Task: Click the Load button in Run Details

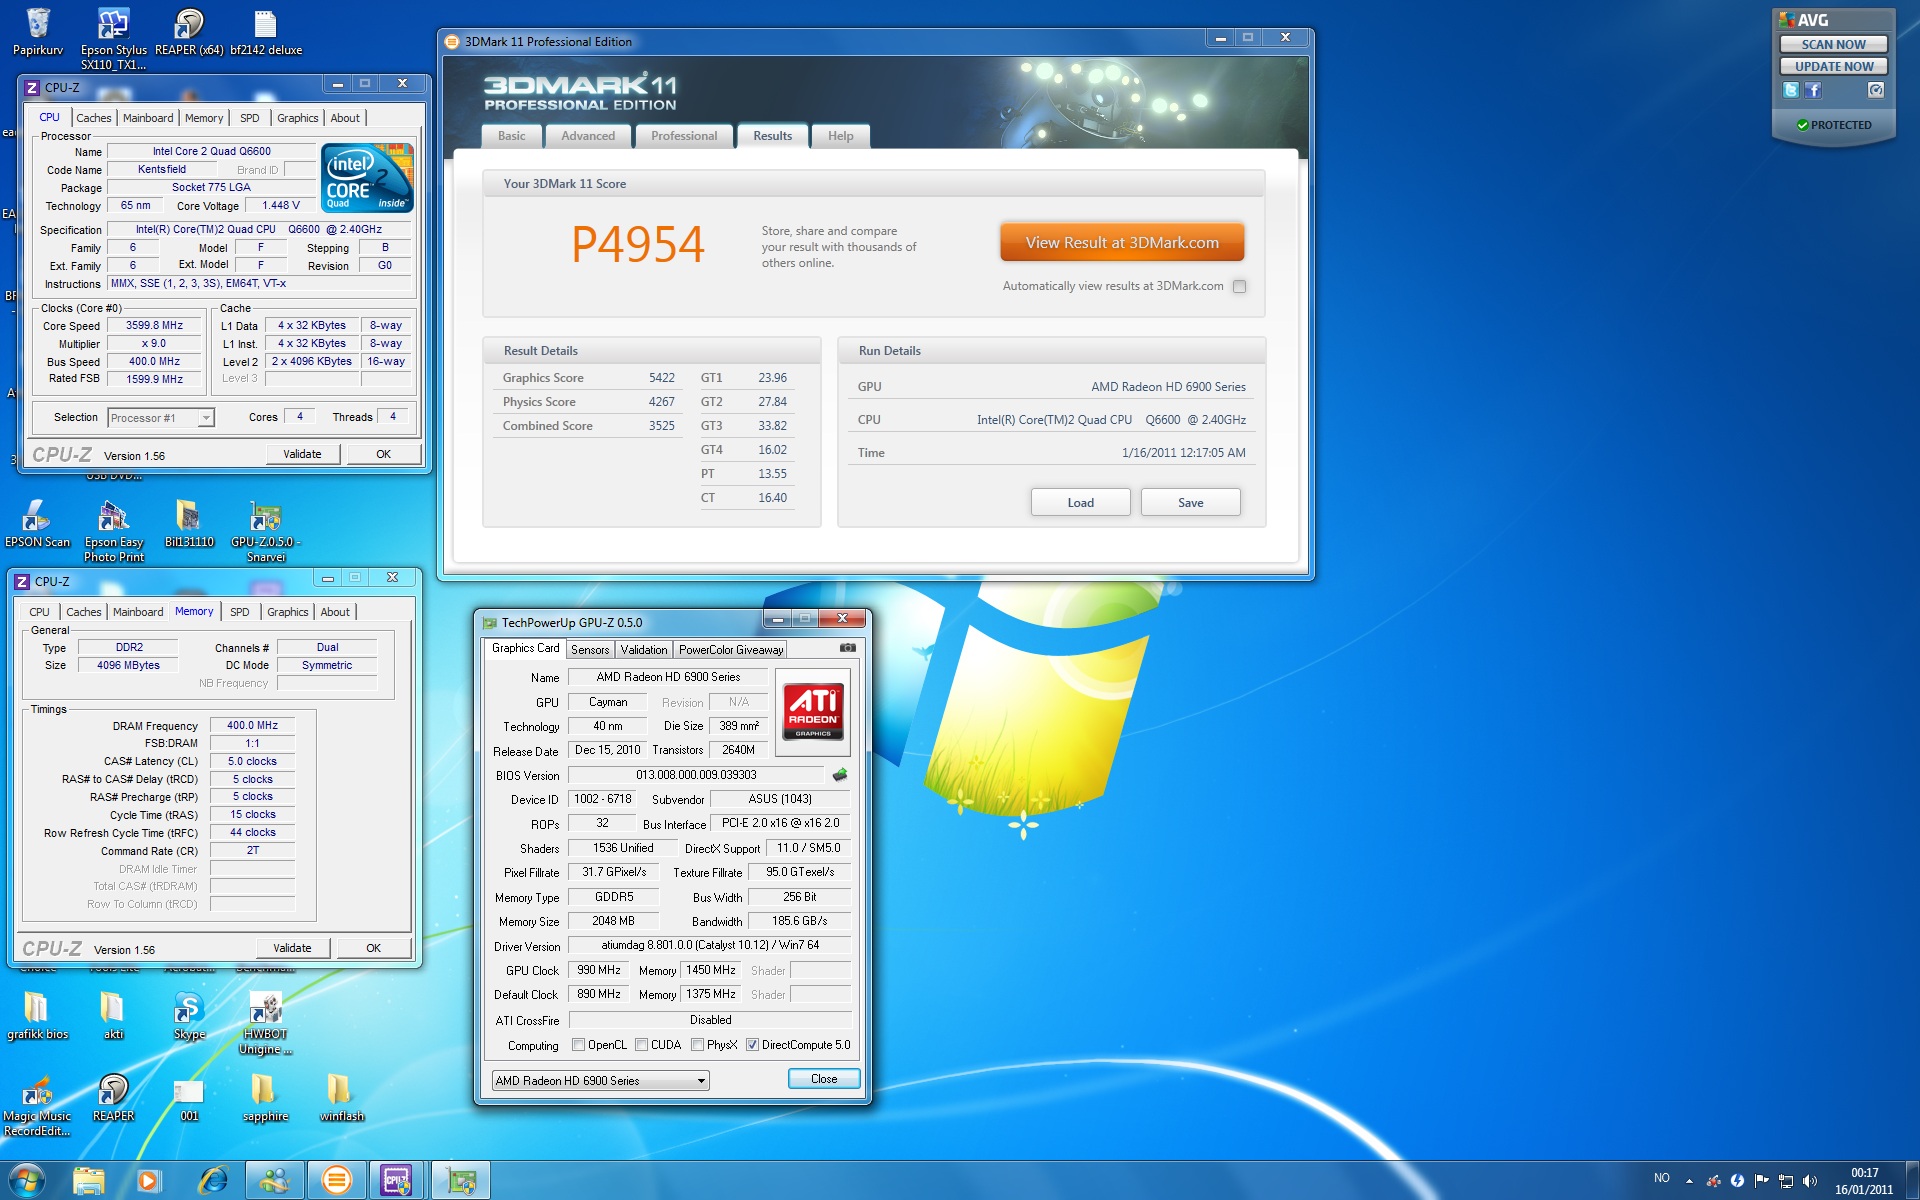Action: 1080,503
